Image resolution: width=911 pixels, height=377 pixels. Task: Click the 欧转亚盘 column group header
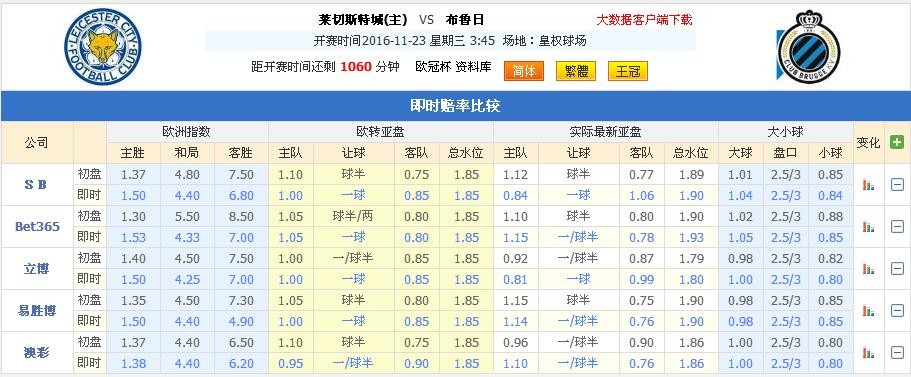[x=381, y=132]
